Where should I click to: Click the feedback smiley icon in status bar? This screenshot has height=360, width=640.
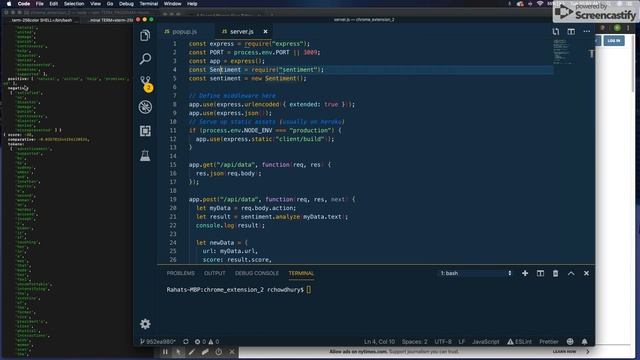570,342
